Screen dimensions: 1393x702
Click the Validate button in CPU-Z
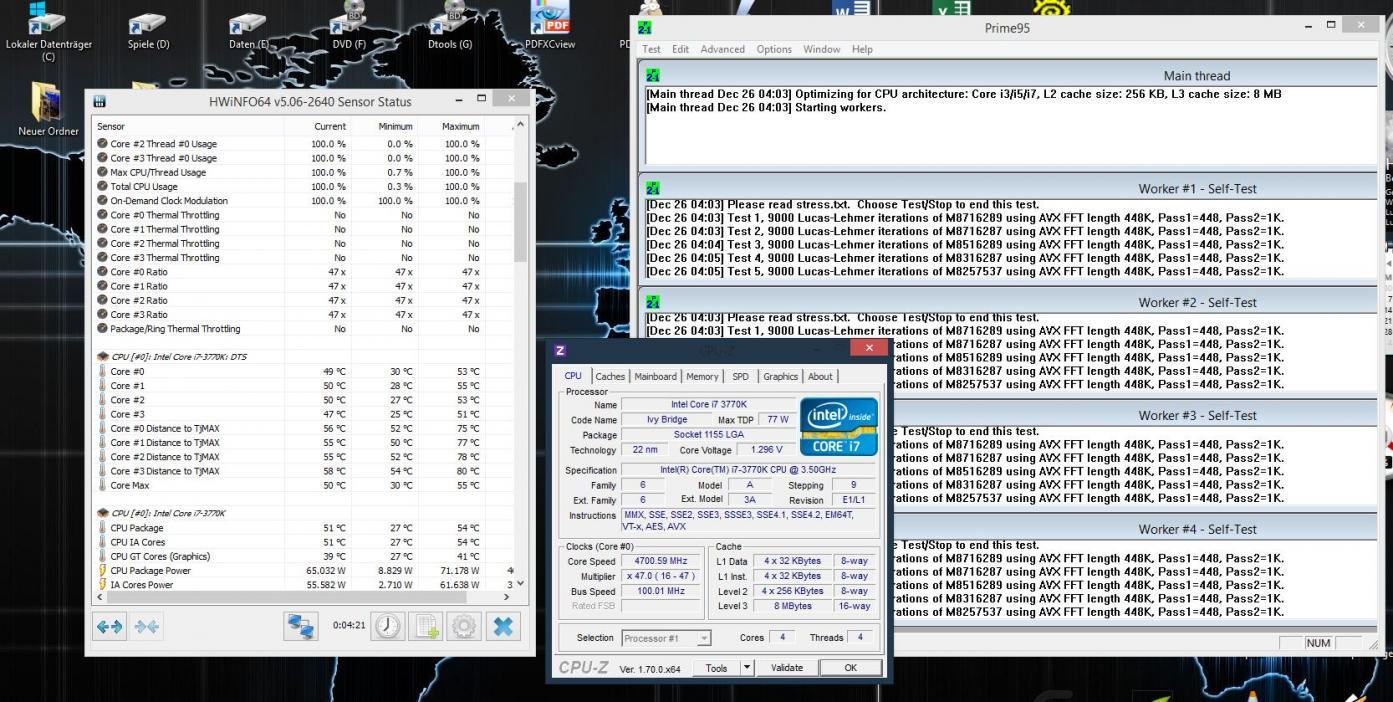pyautogui.click(x=787, y=668)
